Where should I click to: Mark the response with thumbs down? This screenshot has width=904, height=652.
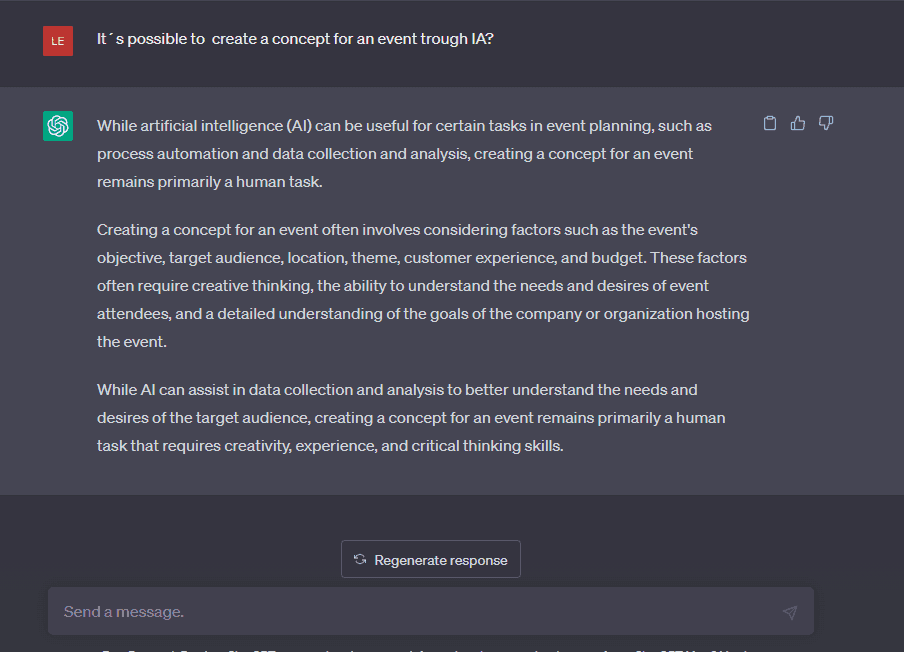(826, 123)
